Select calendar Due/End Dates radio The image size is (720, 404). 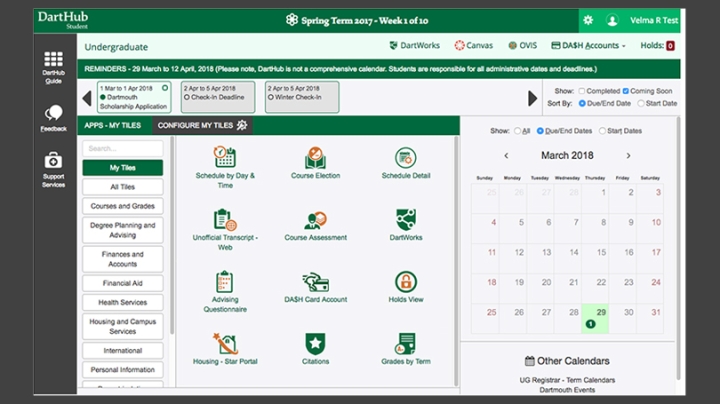(540, 131)
